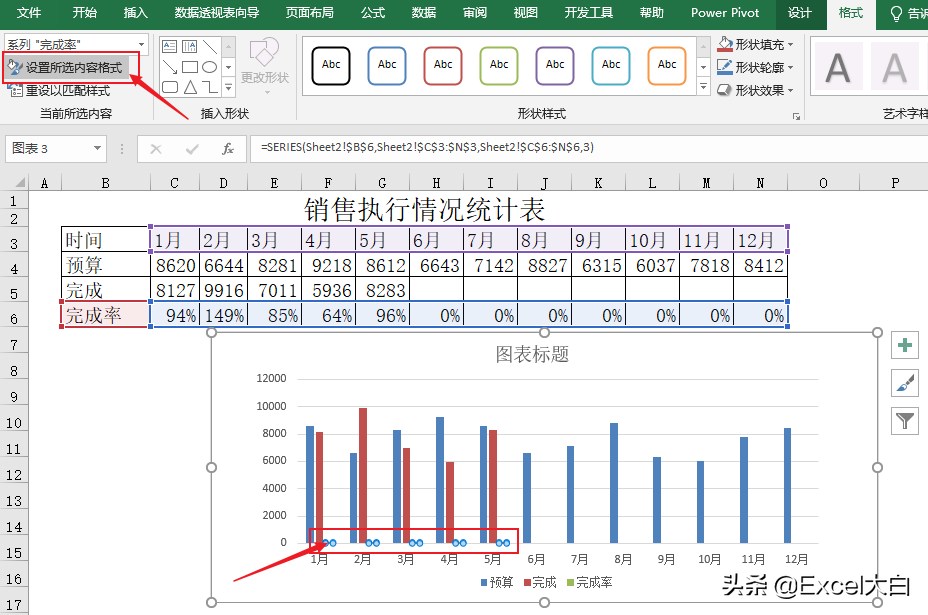Open the 形状效果 dropdown arrow
This screenshot has width=928, height=615.
(790, 91)
